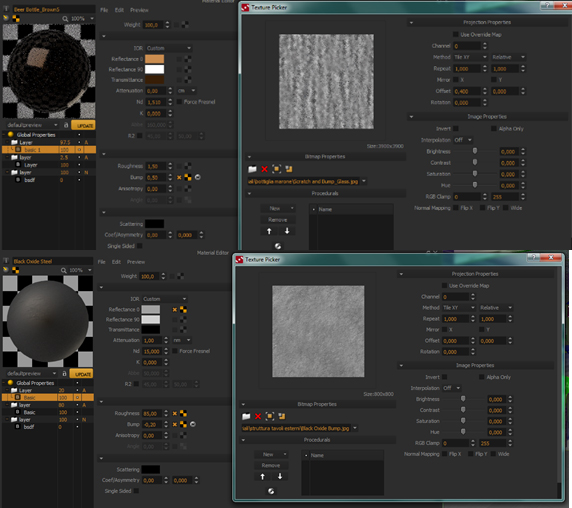Screen dimensions: 572x508
Task: Open Roughness texture slot in Beer Bottle editor
Action: point(188,166)
